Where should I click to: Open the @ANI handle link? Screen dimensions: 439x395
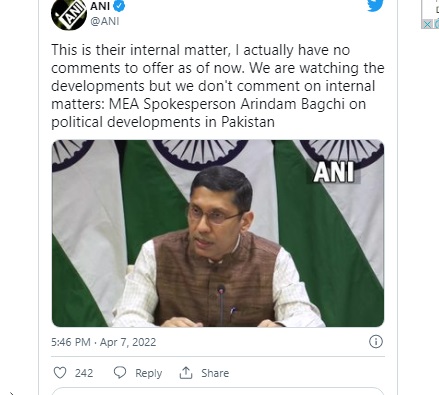coord(105,21)
